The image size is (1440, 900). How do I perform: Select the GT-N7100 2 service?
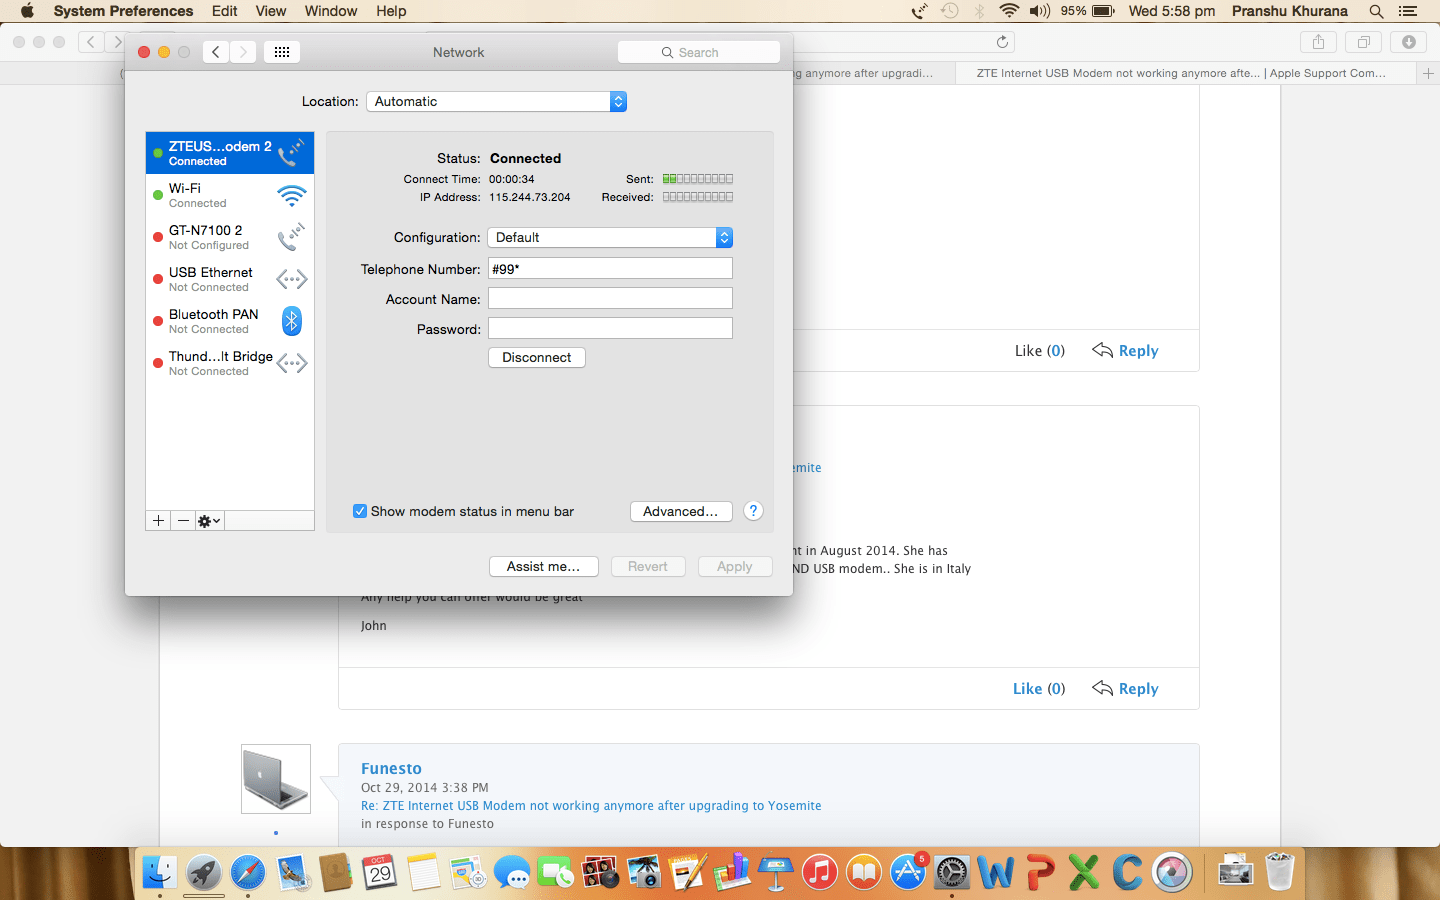[230, 237]
